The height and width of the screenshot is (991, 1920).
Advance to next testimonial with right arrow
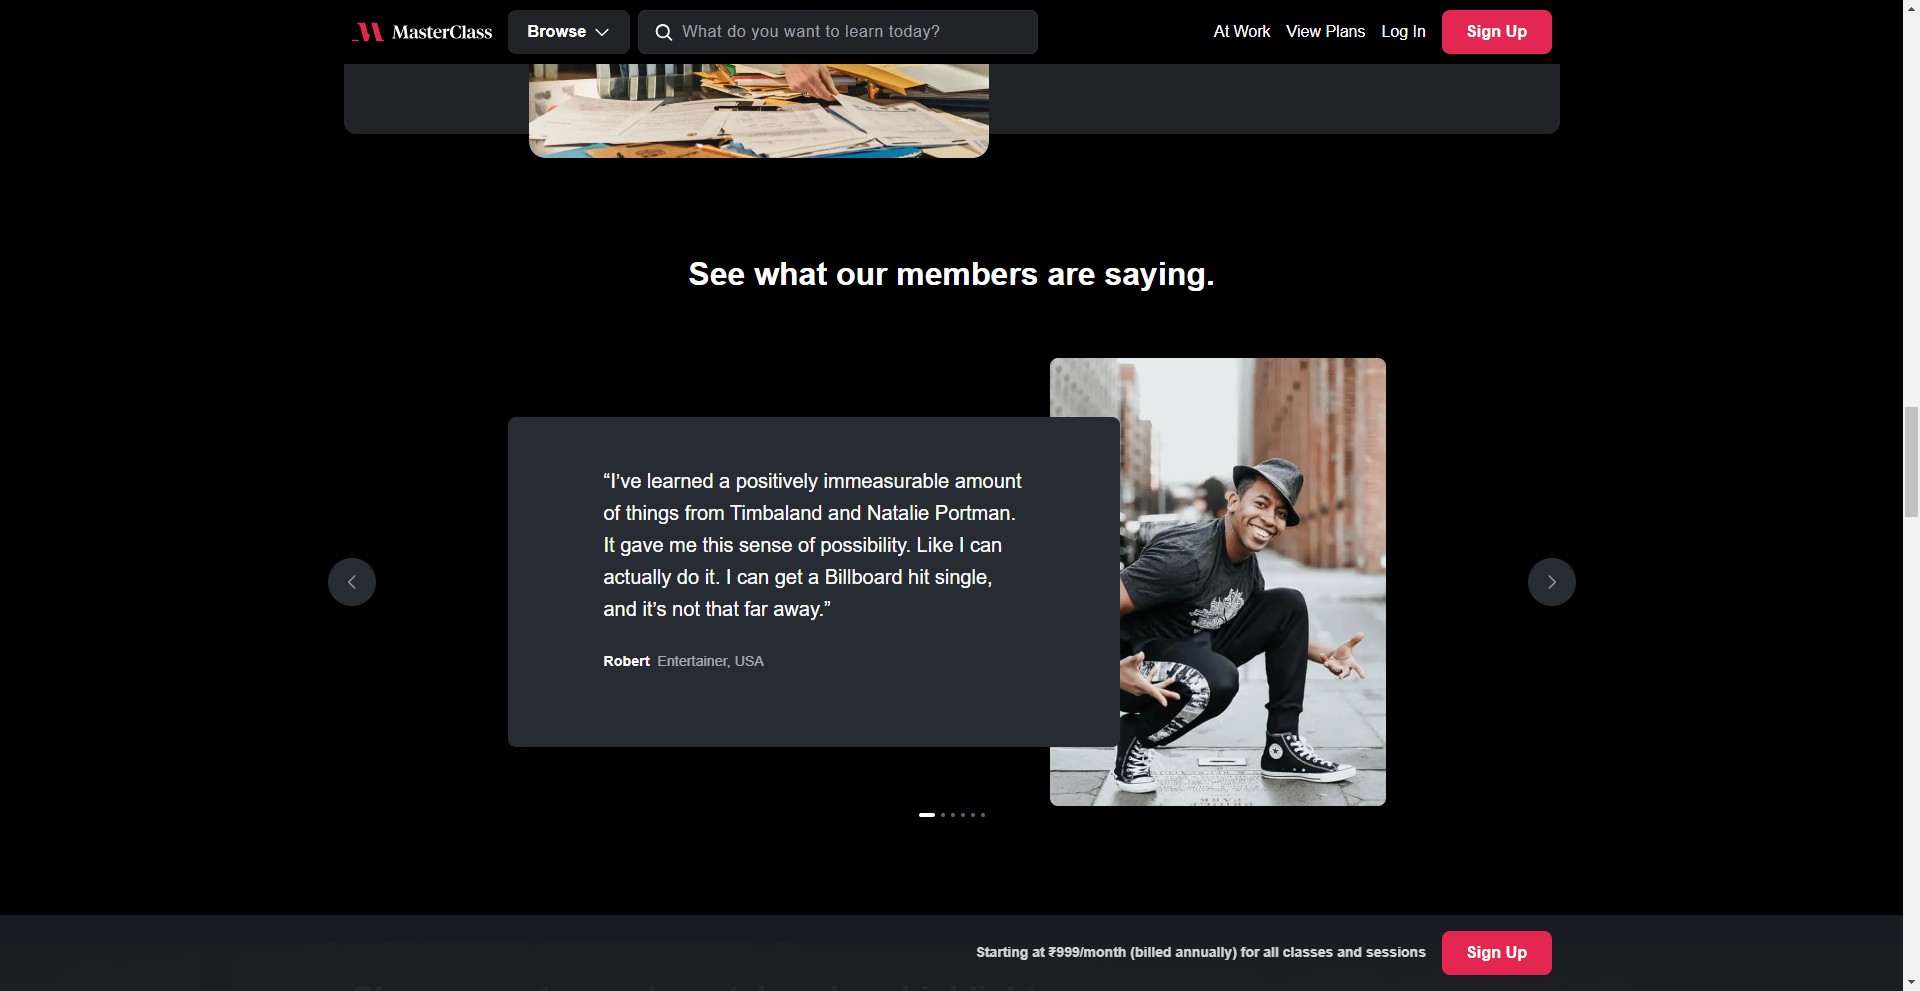1552,582
